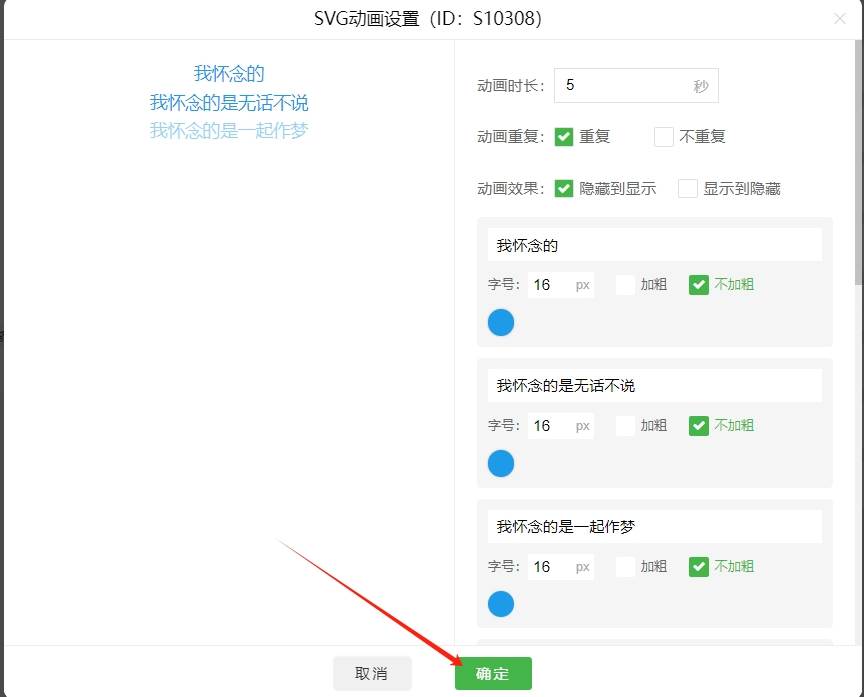864x697 pixels.
Task: Open color swatch for 我怀念的是无话不说
Action: [x=501, y=463]
